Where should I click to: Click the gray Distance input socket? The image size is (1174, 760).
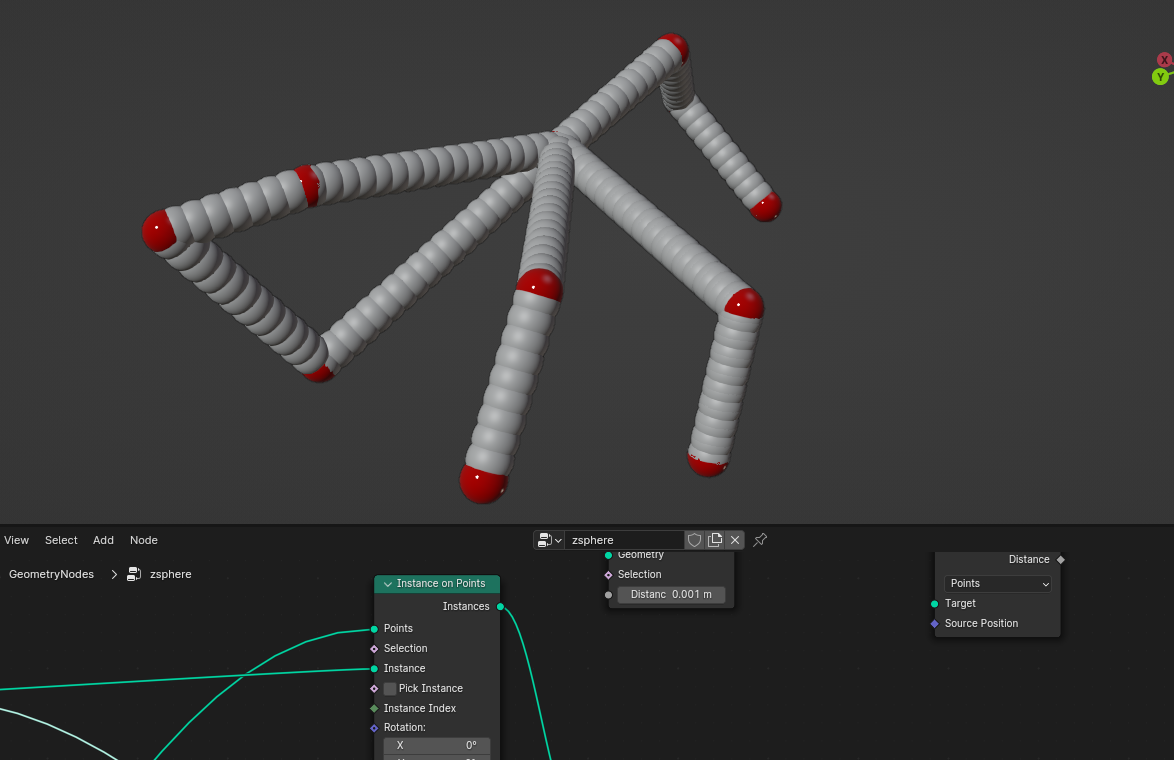point(608,595)
